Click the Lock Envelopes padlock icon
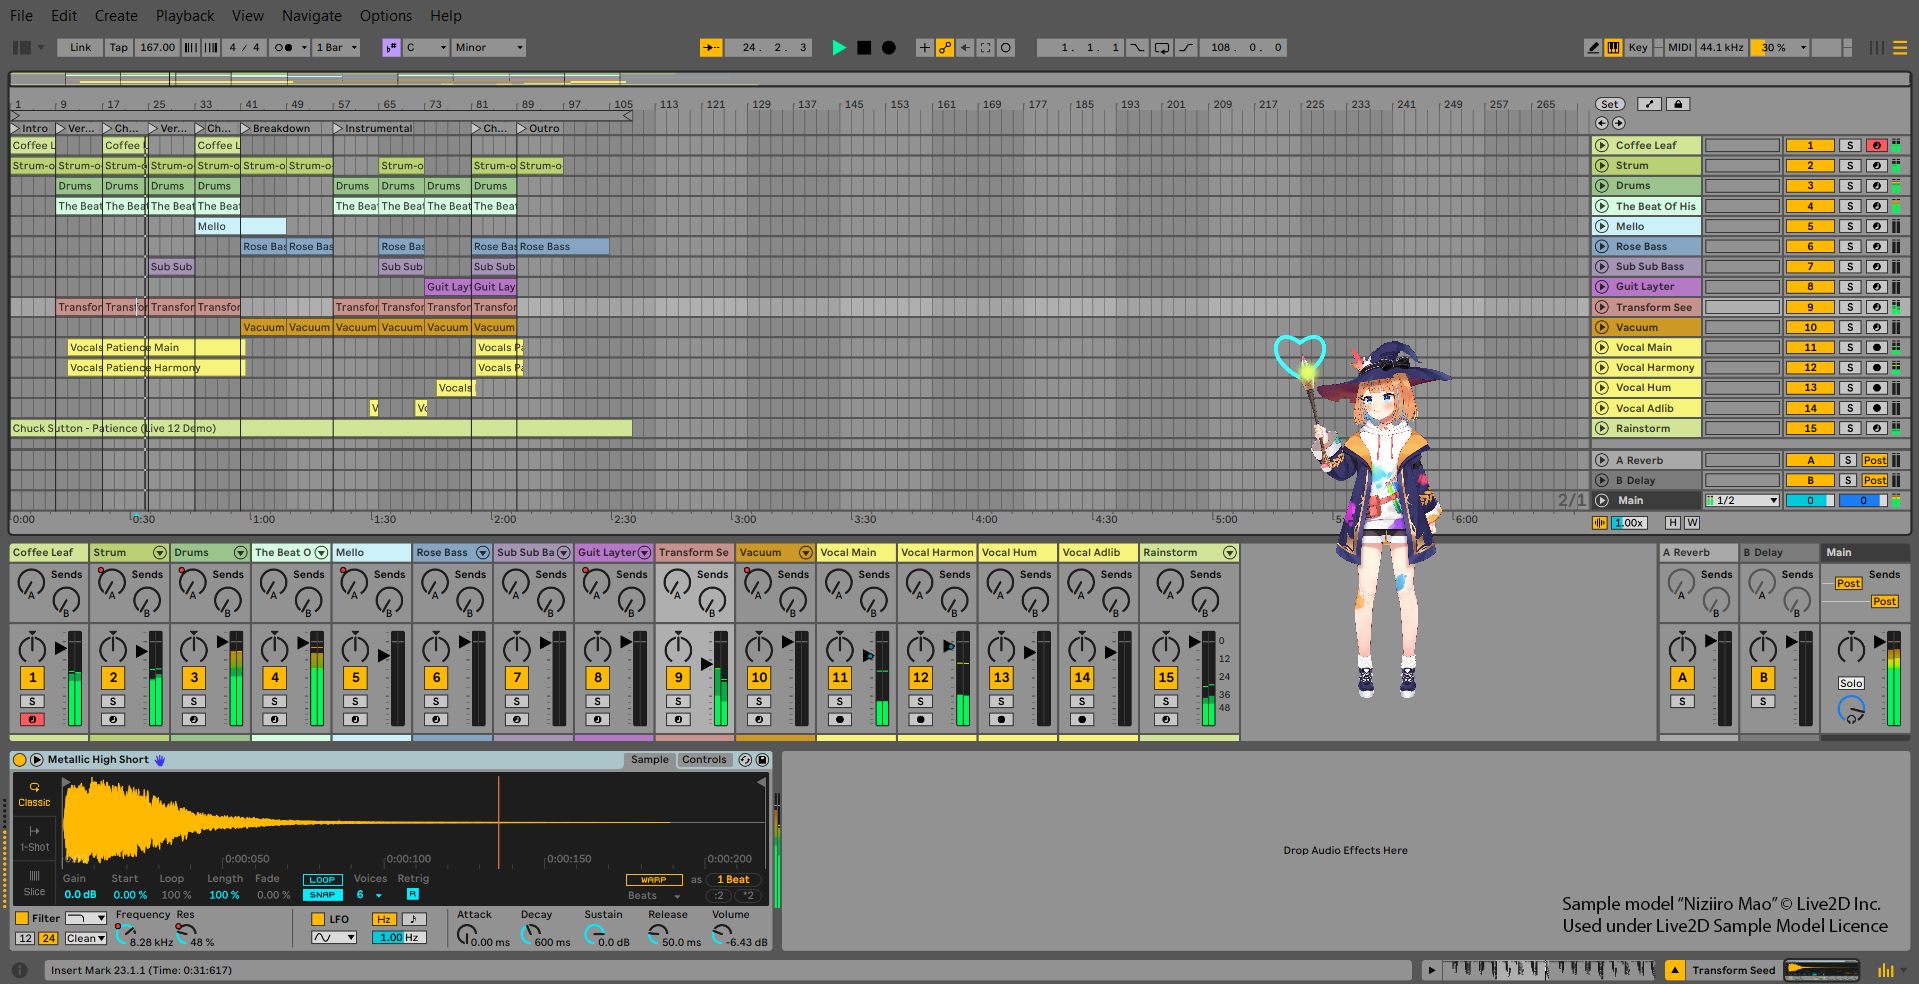 pyautogui.click(x=1678, y=104)
